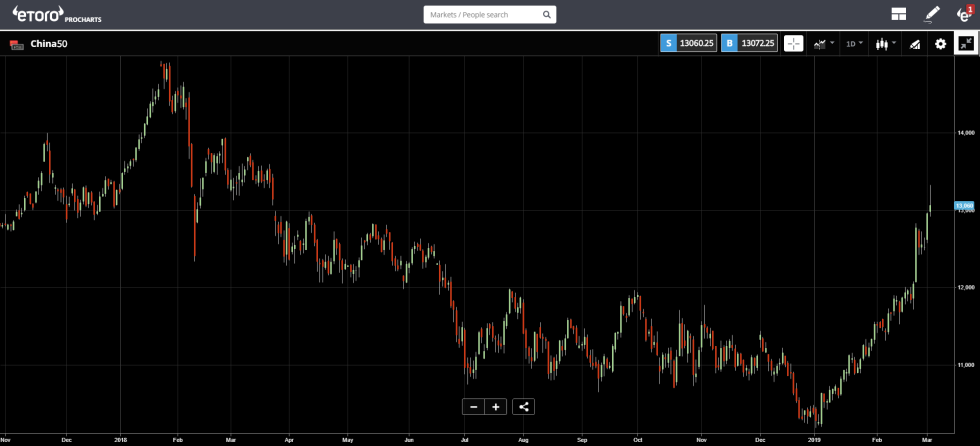Zoom out with the minus button
The width and height of the screenshot is (980, 446).
pyautogui.click(x=473, y=406)
